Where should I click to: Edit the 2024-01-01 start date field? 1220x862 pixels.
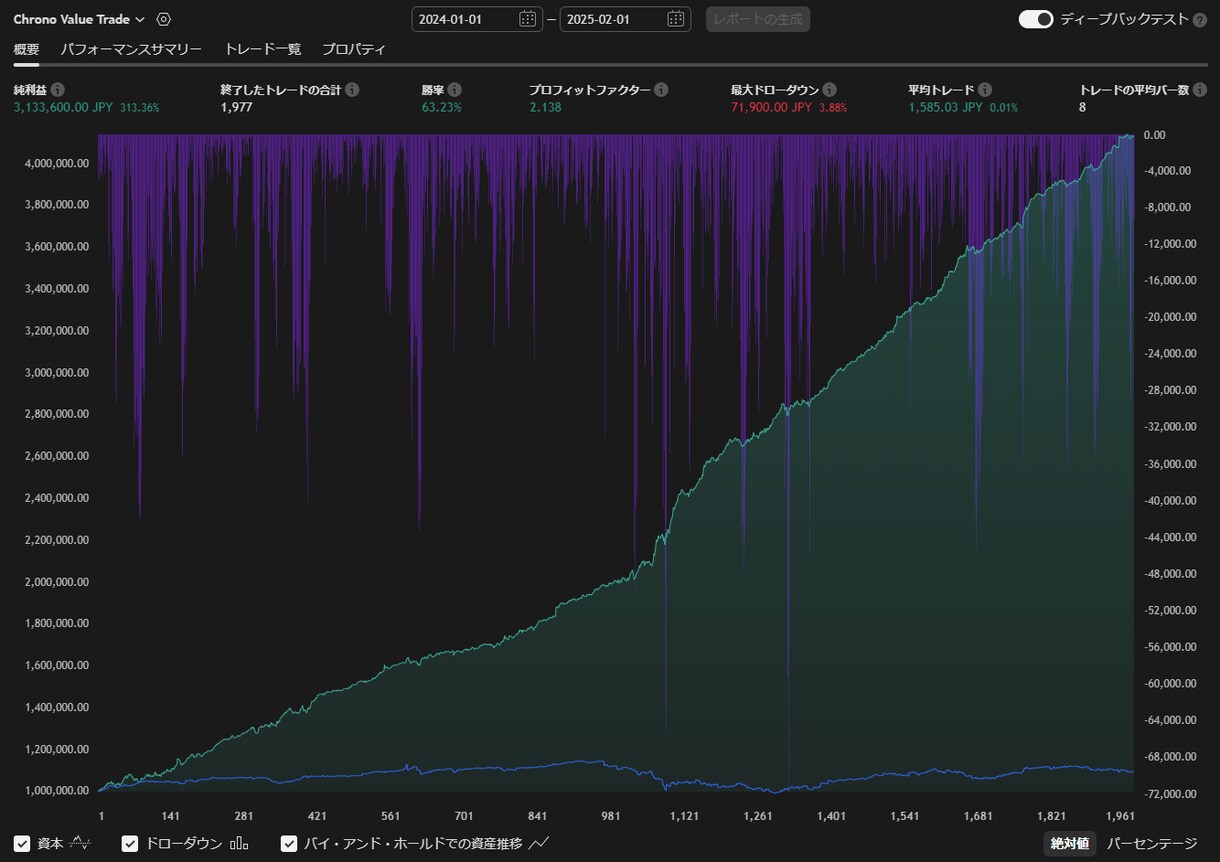point(477,19)
